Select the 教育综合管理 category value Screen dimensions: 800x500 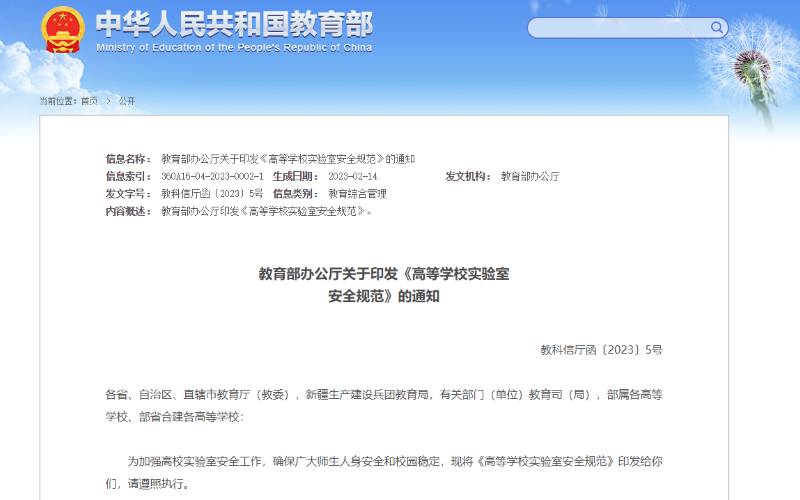click(357, 194)
